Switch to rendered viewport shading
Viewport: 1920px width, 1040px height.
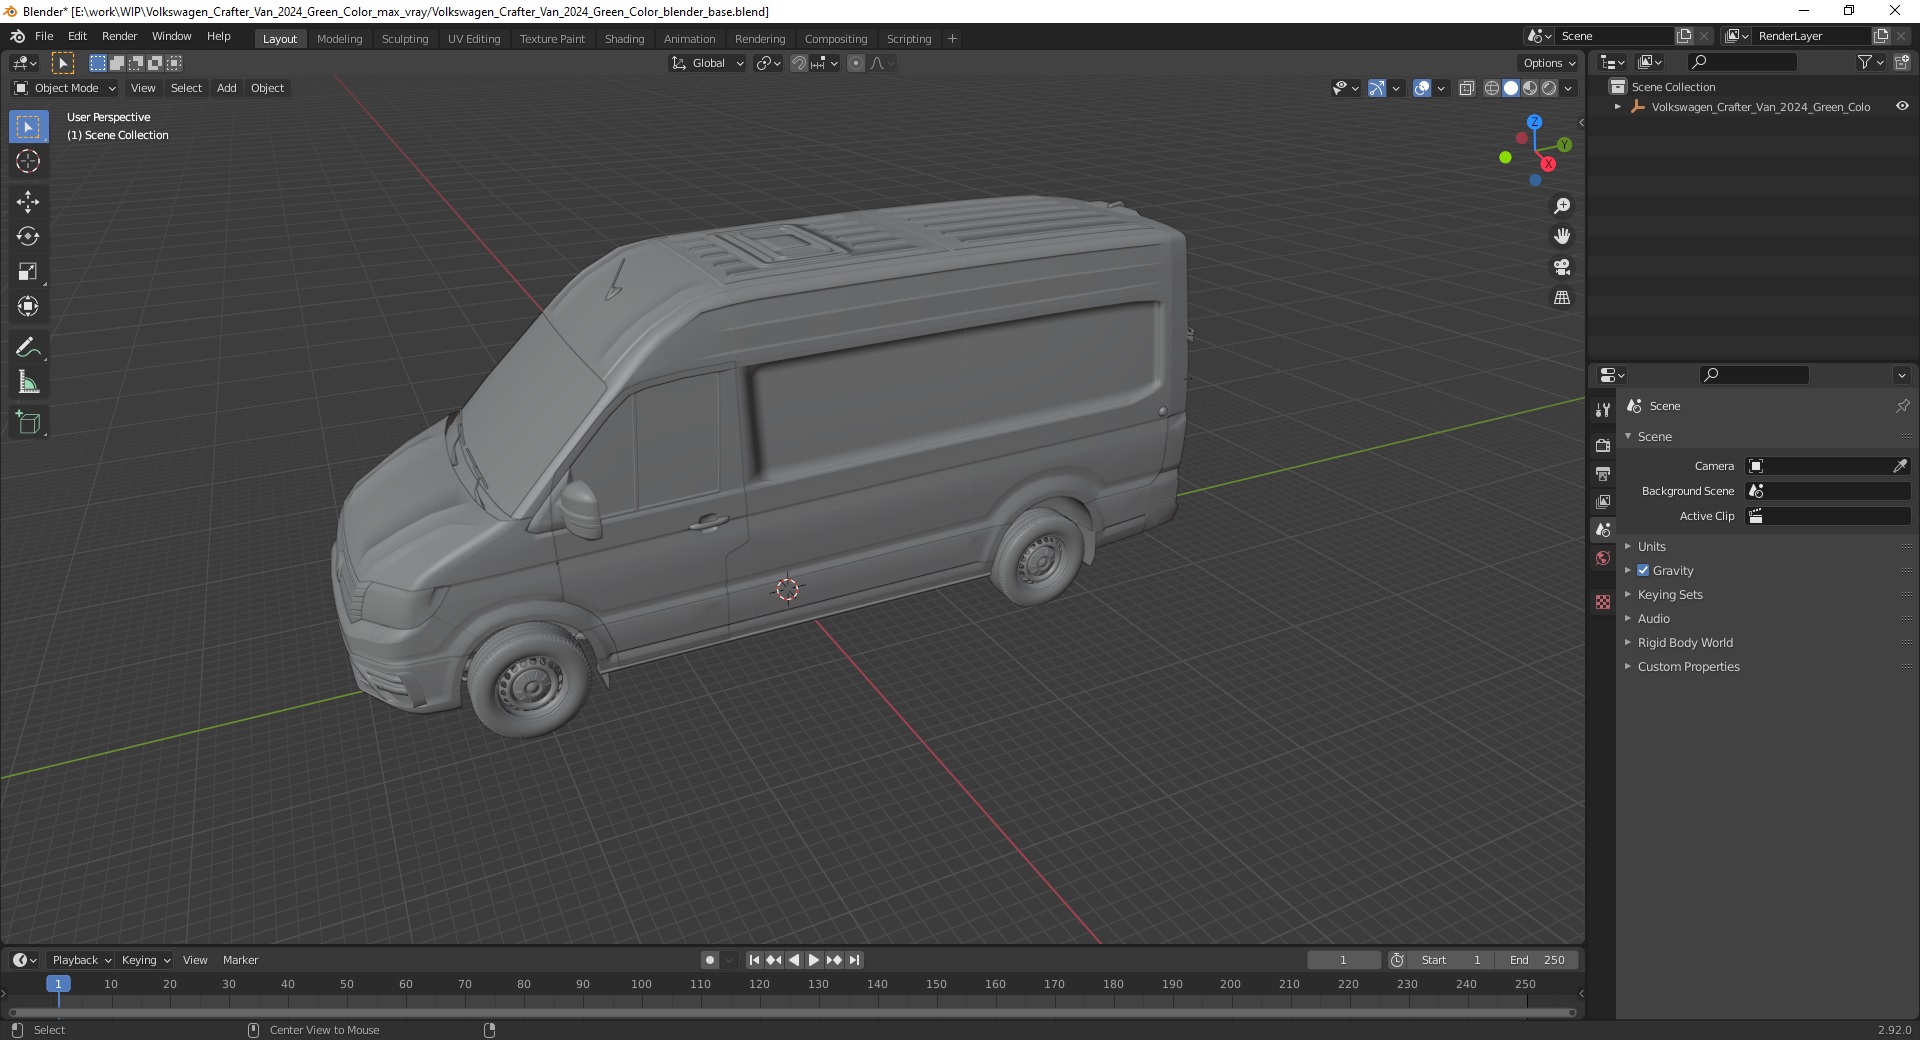[x=1549, y=88]
